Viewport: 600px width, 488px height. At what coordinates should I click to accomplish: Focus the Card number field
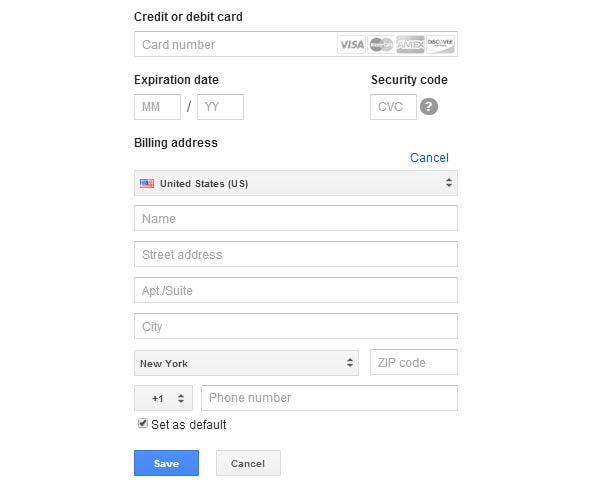(x=236, y=44)
